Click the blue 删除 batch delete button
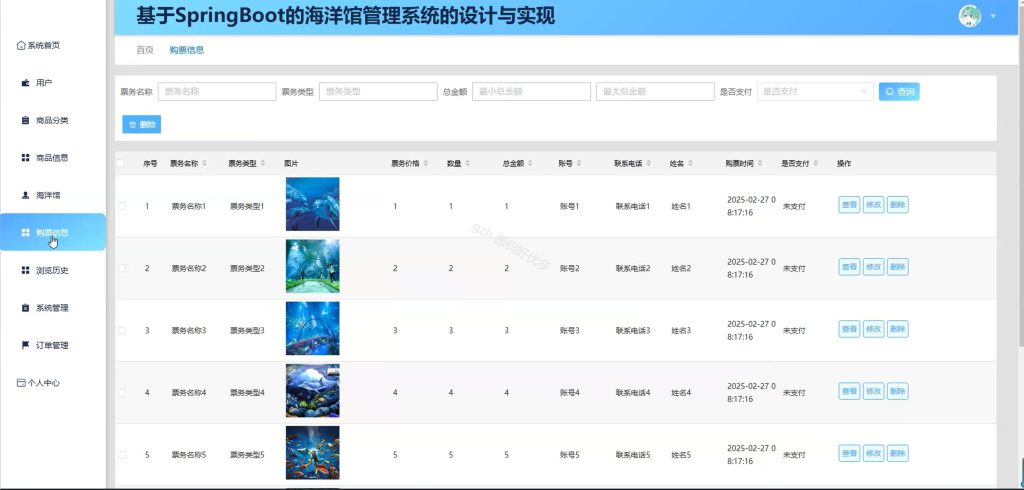This screenshot has height=490, width=1024. pyautogui.click(x=142, y=124)
